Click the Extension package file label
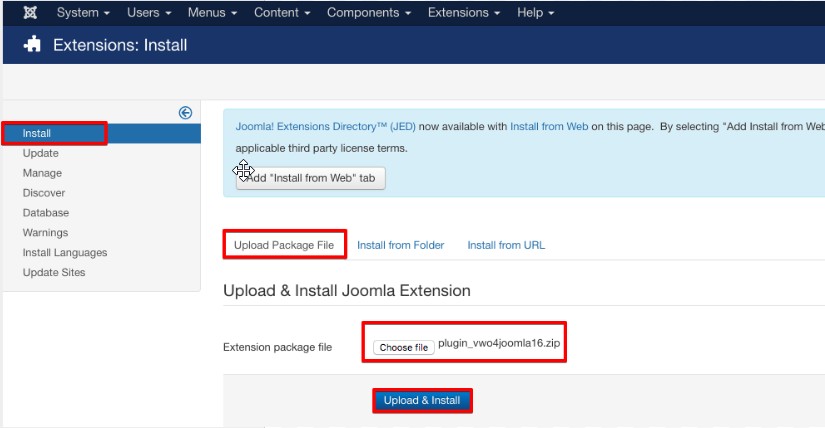The image size is (825, 428). pyautogui.click(x=277, y=347)
